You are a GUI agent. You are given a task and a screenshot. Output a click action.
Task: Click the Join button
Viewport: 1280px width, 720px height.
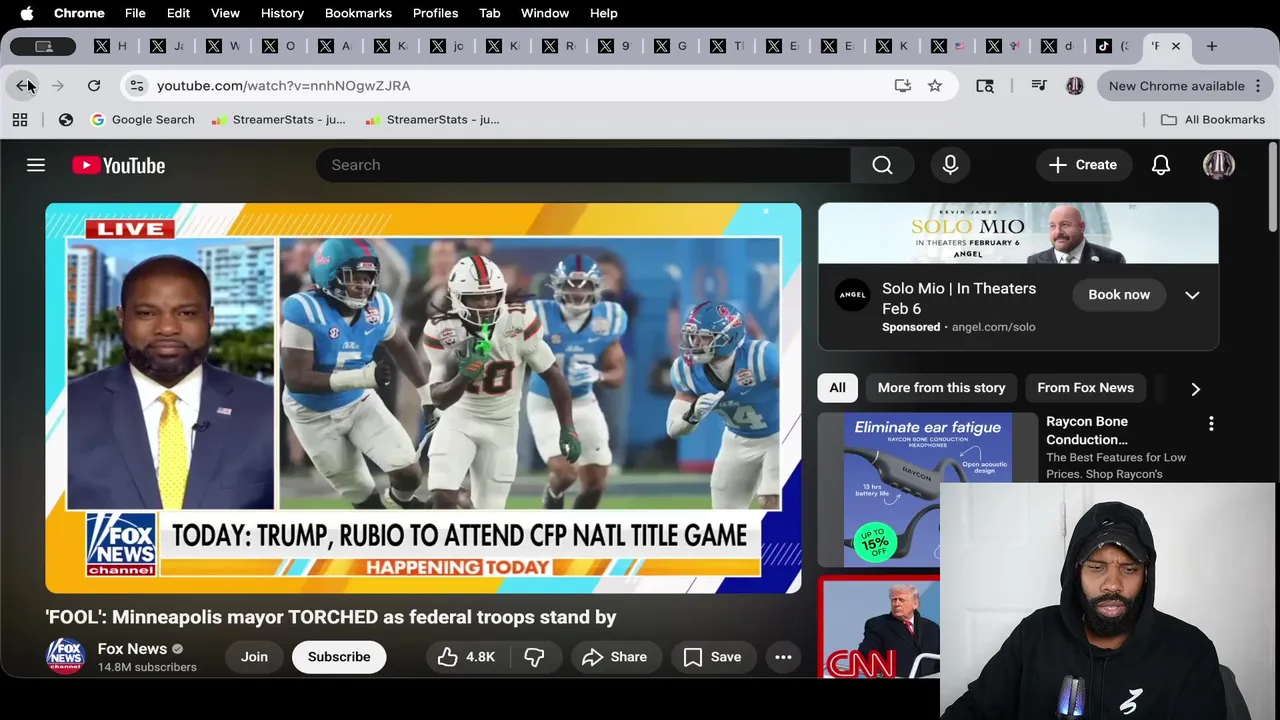pyautogui.click(x=254, y=657)
